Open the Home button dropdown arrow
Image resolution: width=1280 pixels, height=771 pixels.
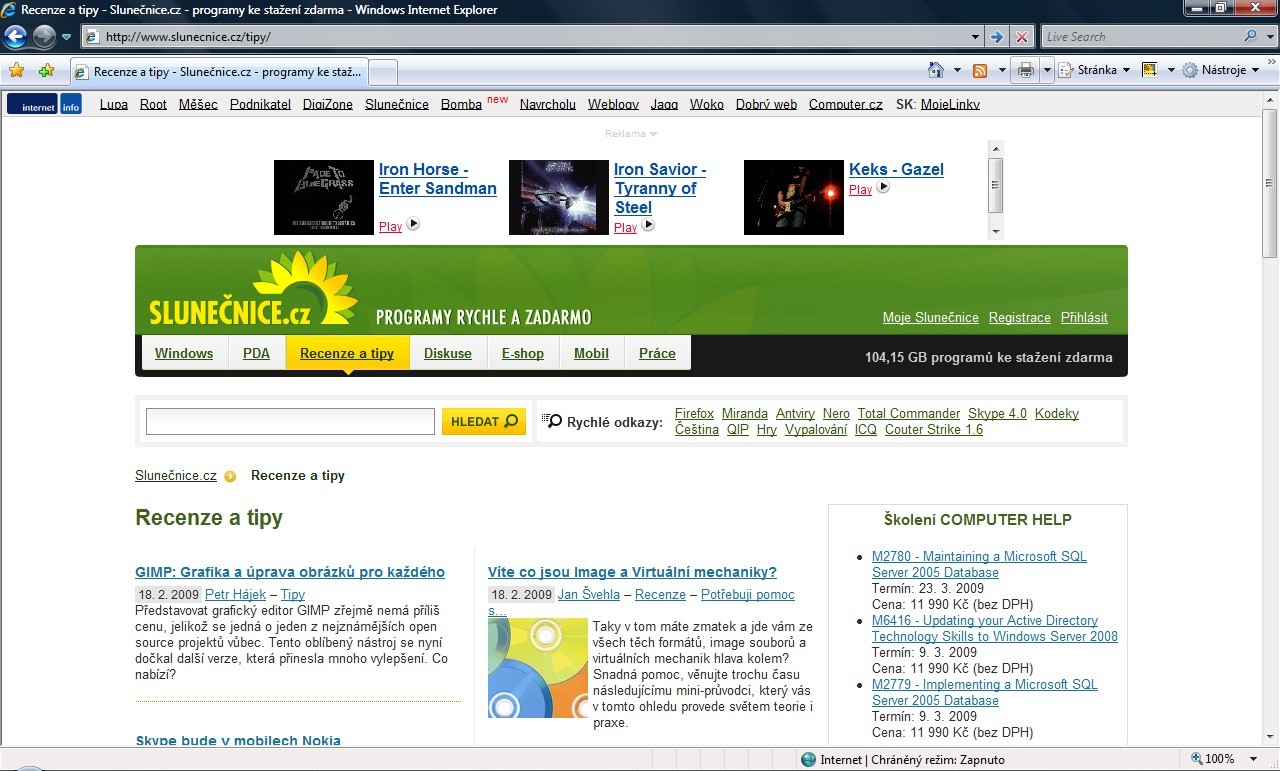pyautogui.click(x=957, y=70)
